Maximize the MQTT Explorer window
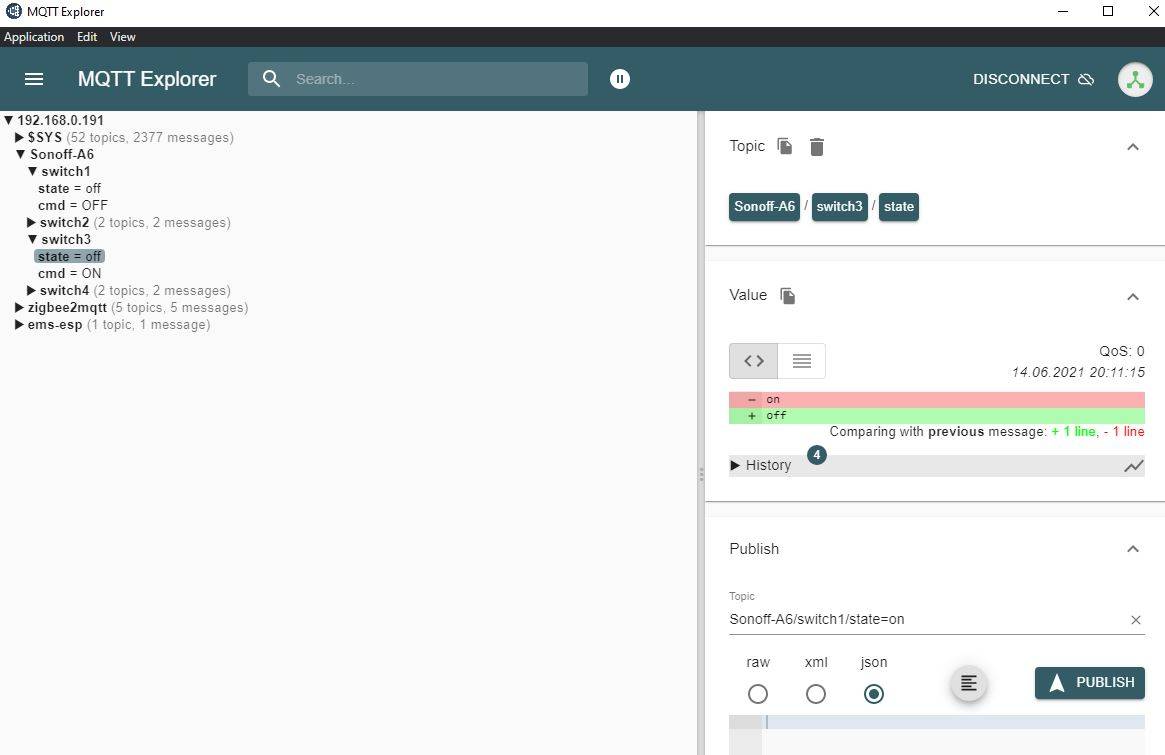The image size is (1165, 755). 1107,11
